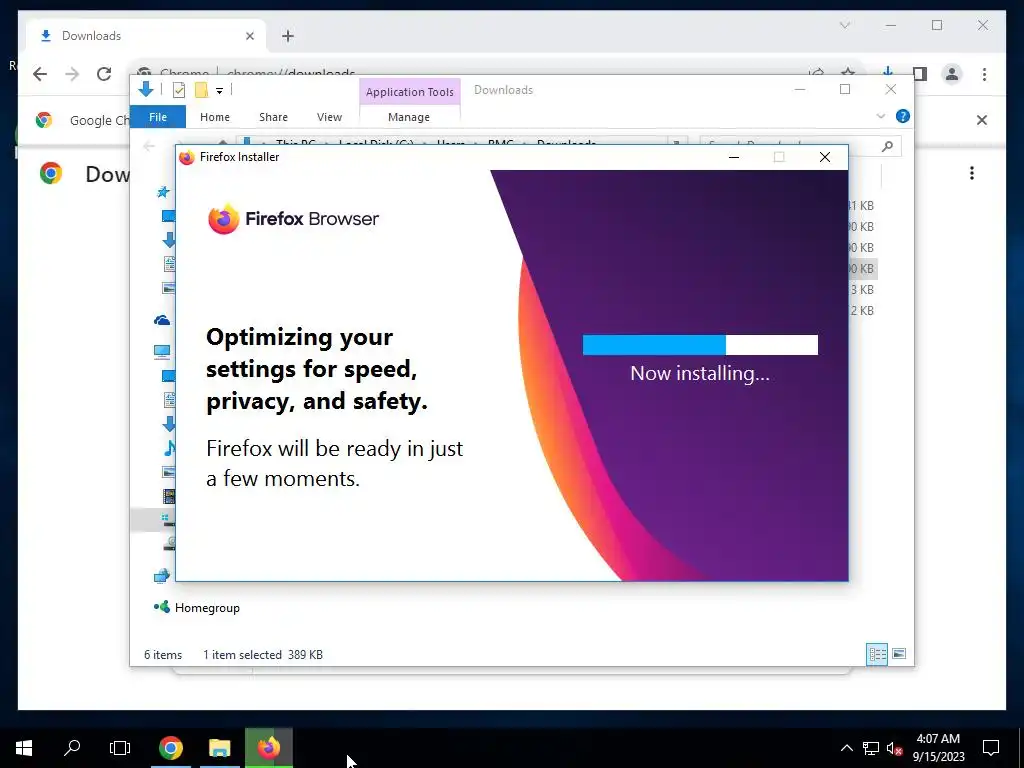Viewport: 1024px width, 768px height.
Task: Show hidden tray icons
Action: tap(846, 748)
